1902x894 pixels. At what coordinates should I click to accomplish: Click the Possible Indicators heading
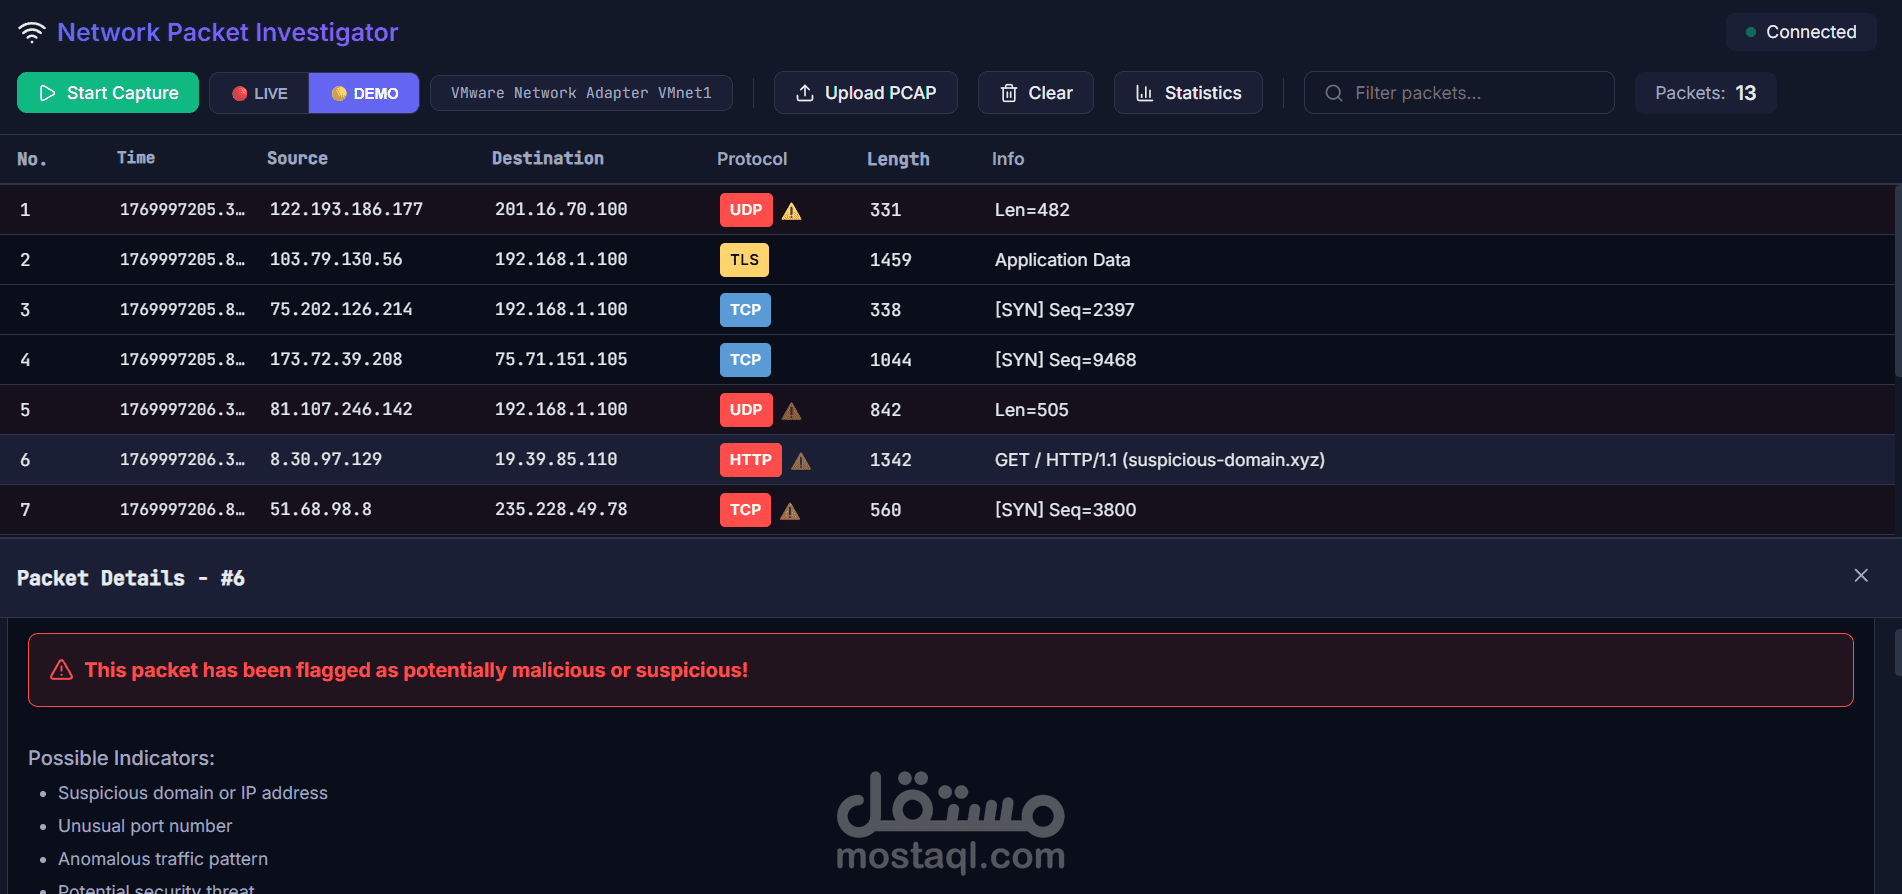[121, 758]
